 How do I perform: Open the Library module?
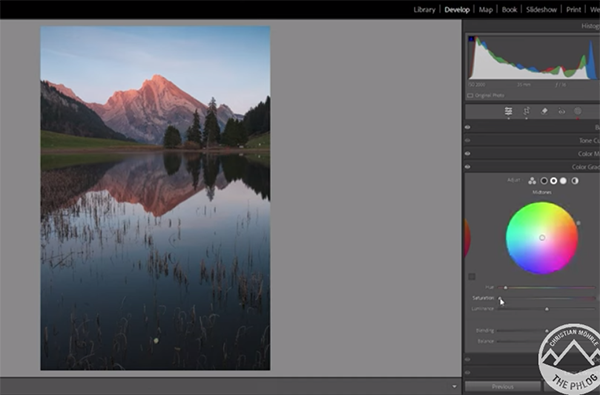click(x=424, y=10)
